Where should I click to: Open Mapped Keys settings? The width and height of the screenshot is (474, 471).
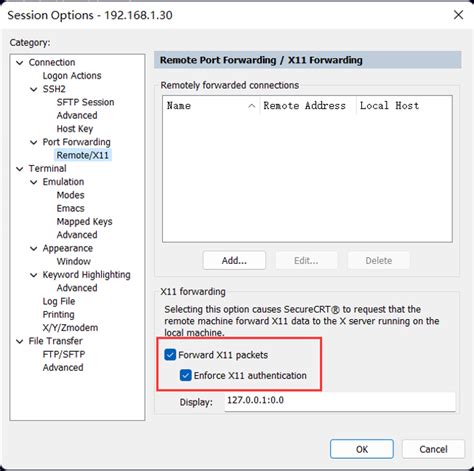pyautogui.click(x=84, y=222)
